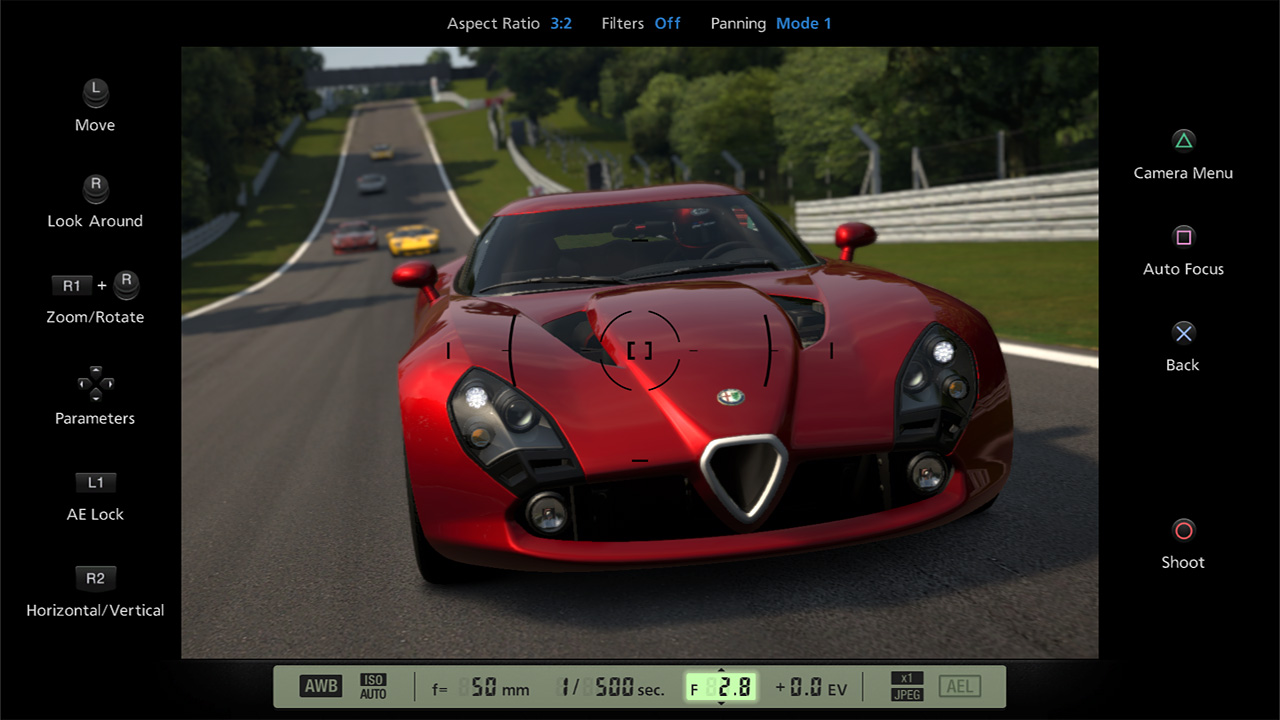The image size is (1280, 720).
Task: Change the Panning Mode 1 setting
Action: pos(803,23)
